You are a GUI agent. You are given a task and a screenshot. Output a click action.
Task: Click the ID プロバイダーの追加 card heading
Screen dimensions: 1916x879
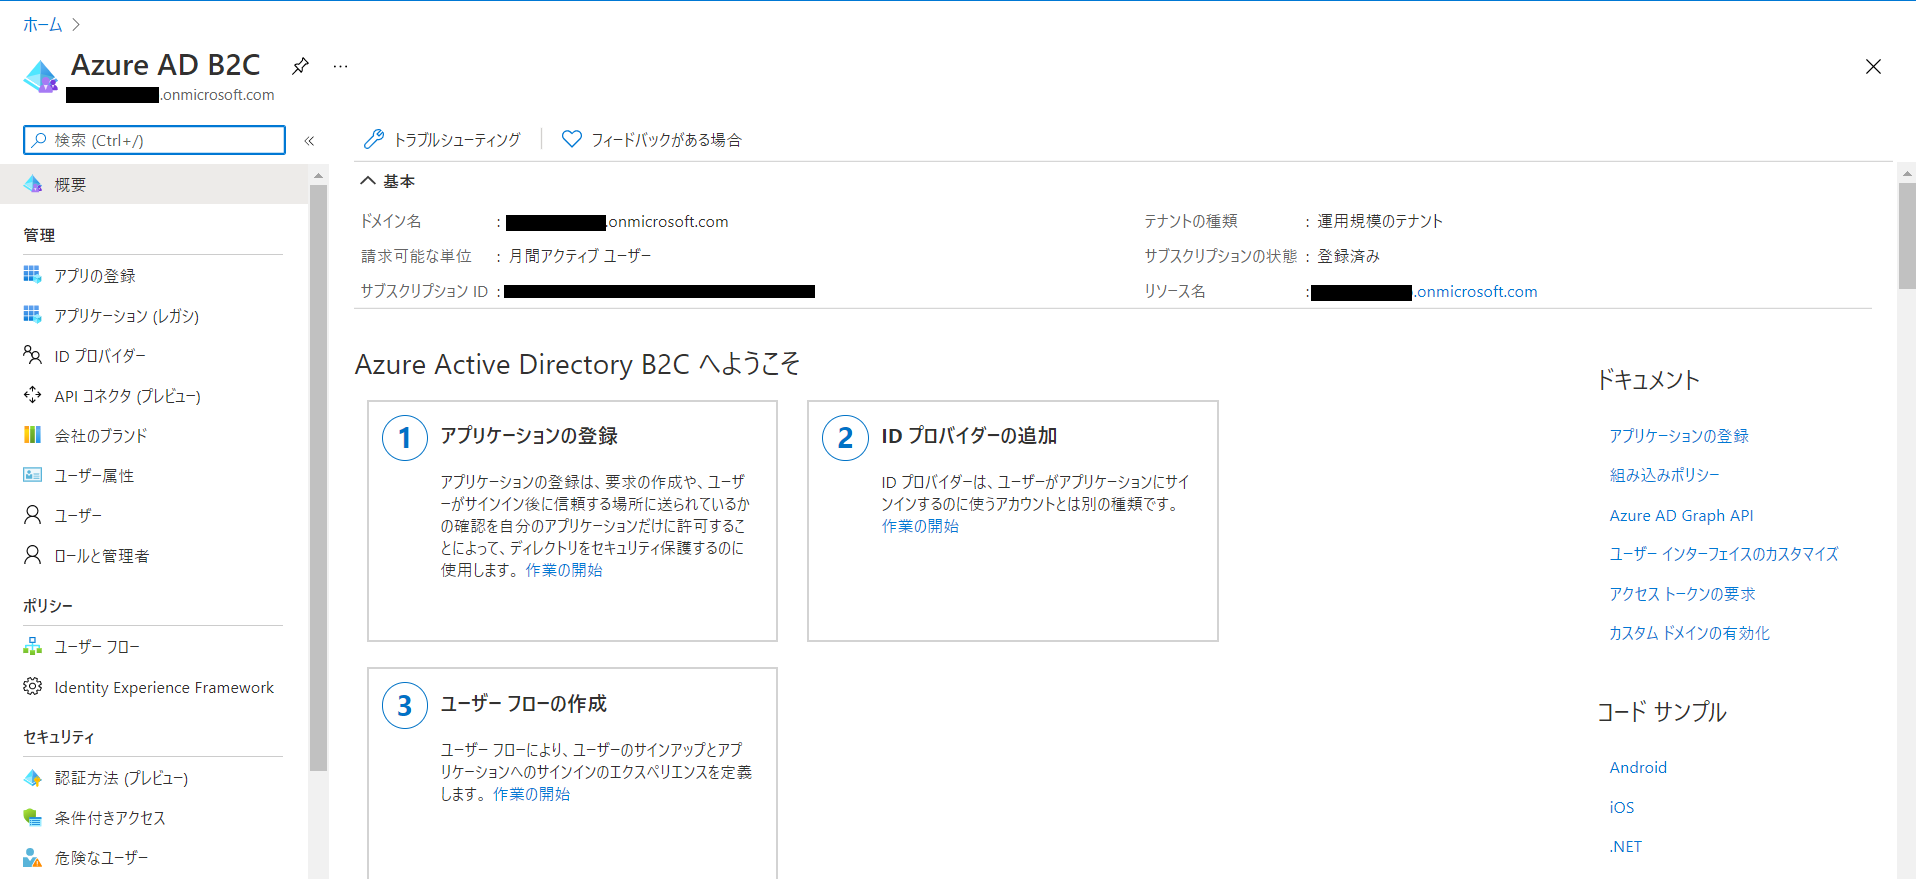tap(969, 436)
